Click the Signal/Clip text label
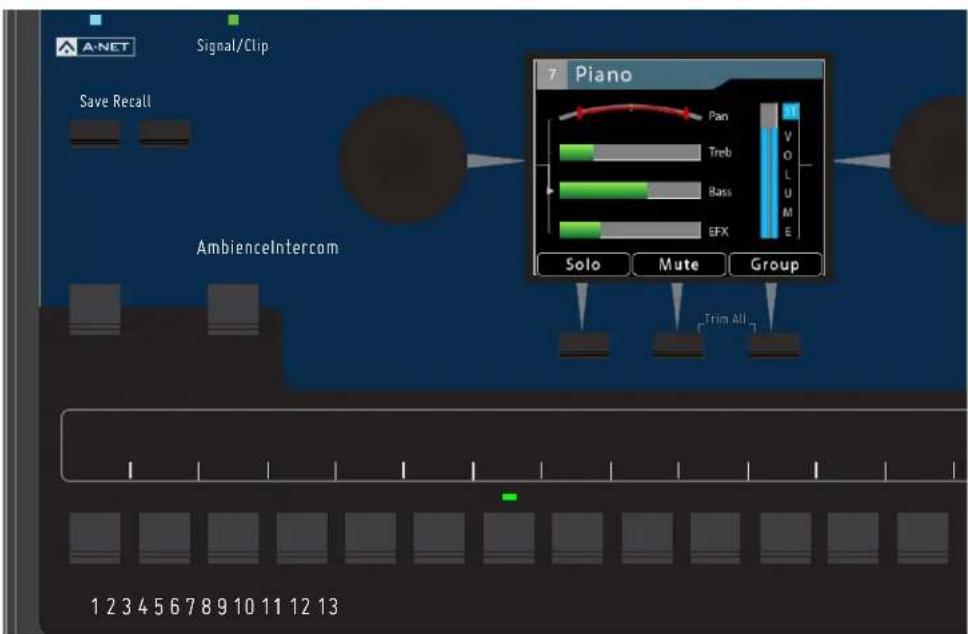Image resolution: width=968 pixels, height=634 pixels. coord(233,46)
